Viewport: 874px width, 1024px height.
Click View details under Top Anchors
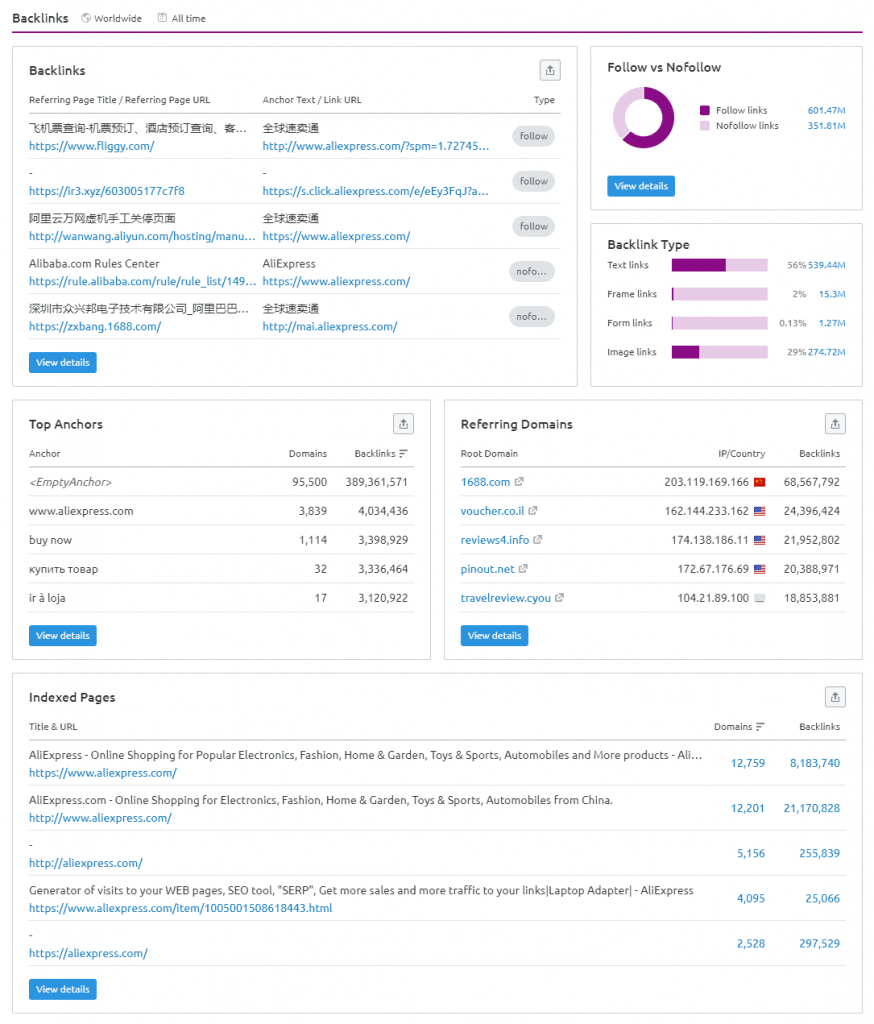pos(63,635)
